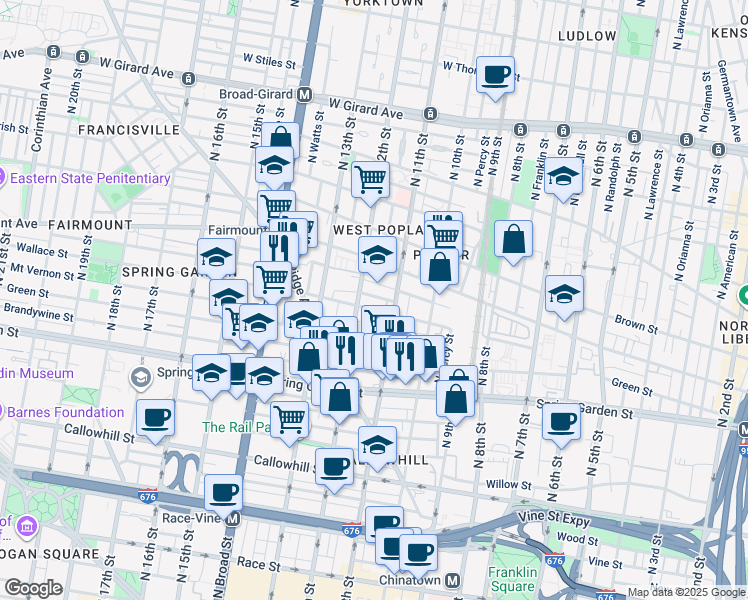Open shopping cart marker beside The Rail Park
Viewport: 748px width, 600px height.
pos(290,421)
